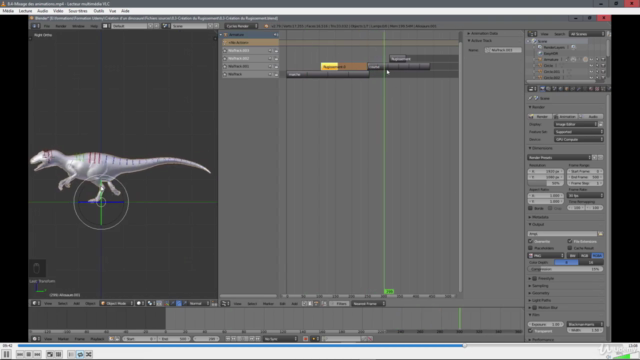This screenshot has width=640, height=360.
Task: Open the Render Presets dropdown
Action: pyautogui.click(x=559, y=158)
